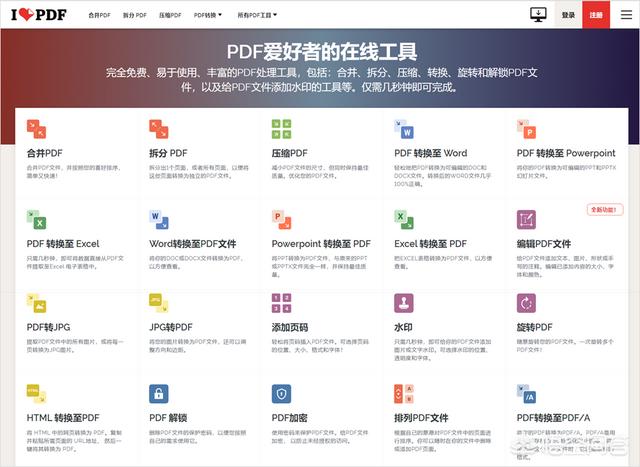
Task: Open the 排列PDF文件 title
Action: tap(421, 418)
